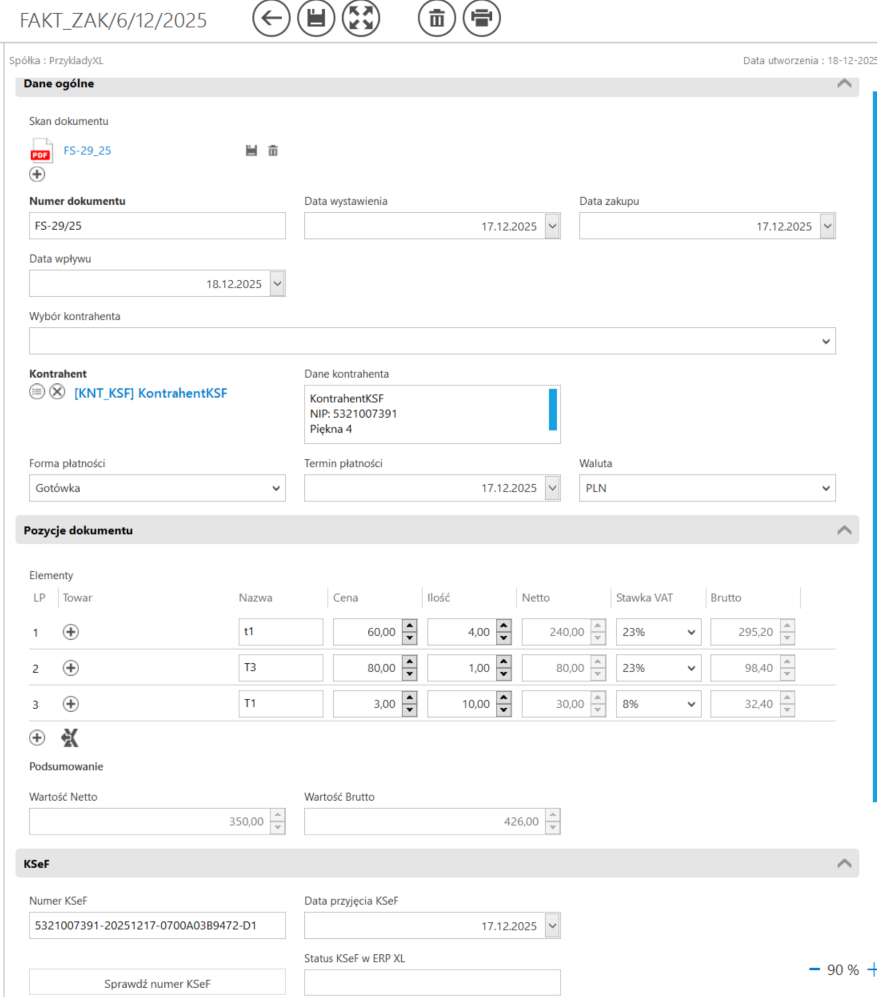Clear the selected Kontrahent with X icon
The height and width of the screenshot is (997, 877).
(57, 393)
